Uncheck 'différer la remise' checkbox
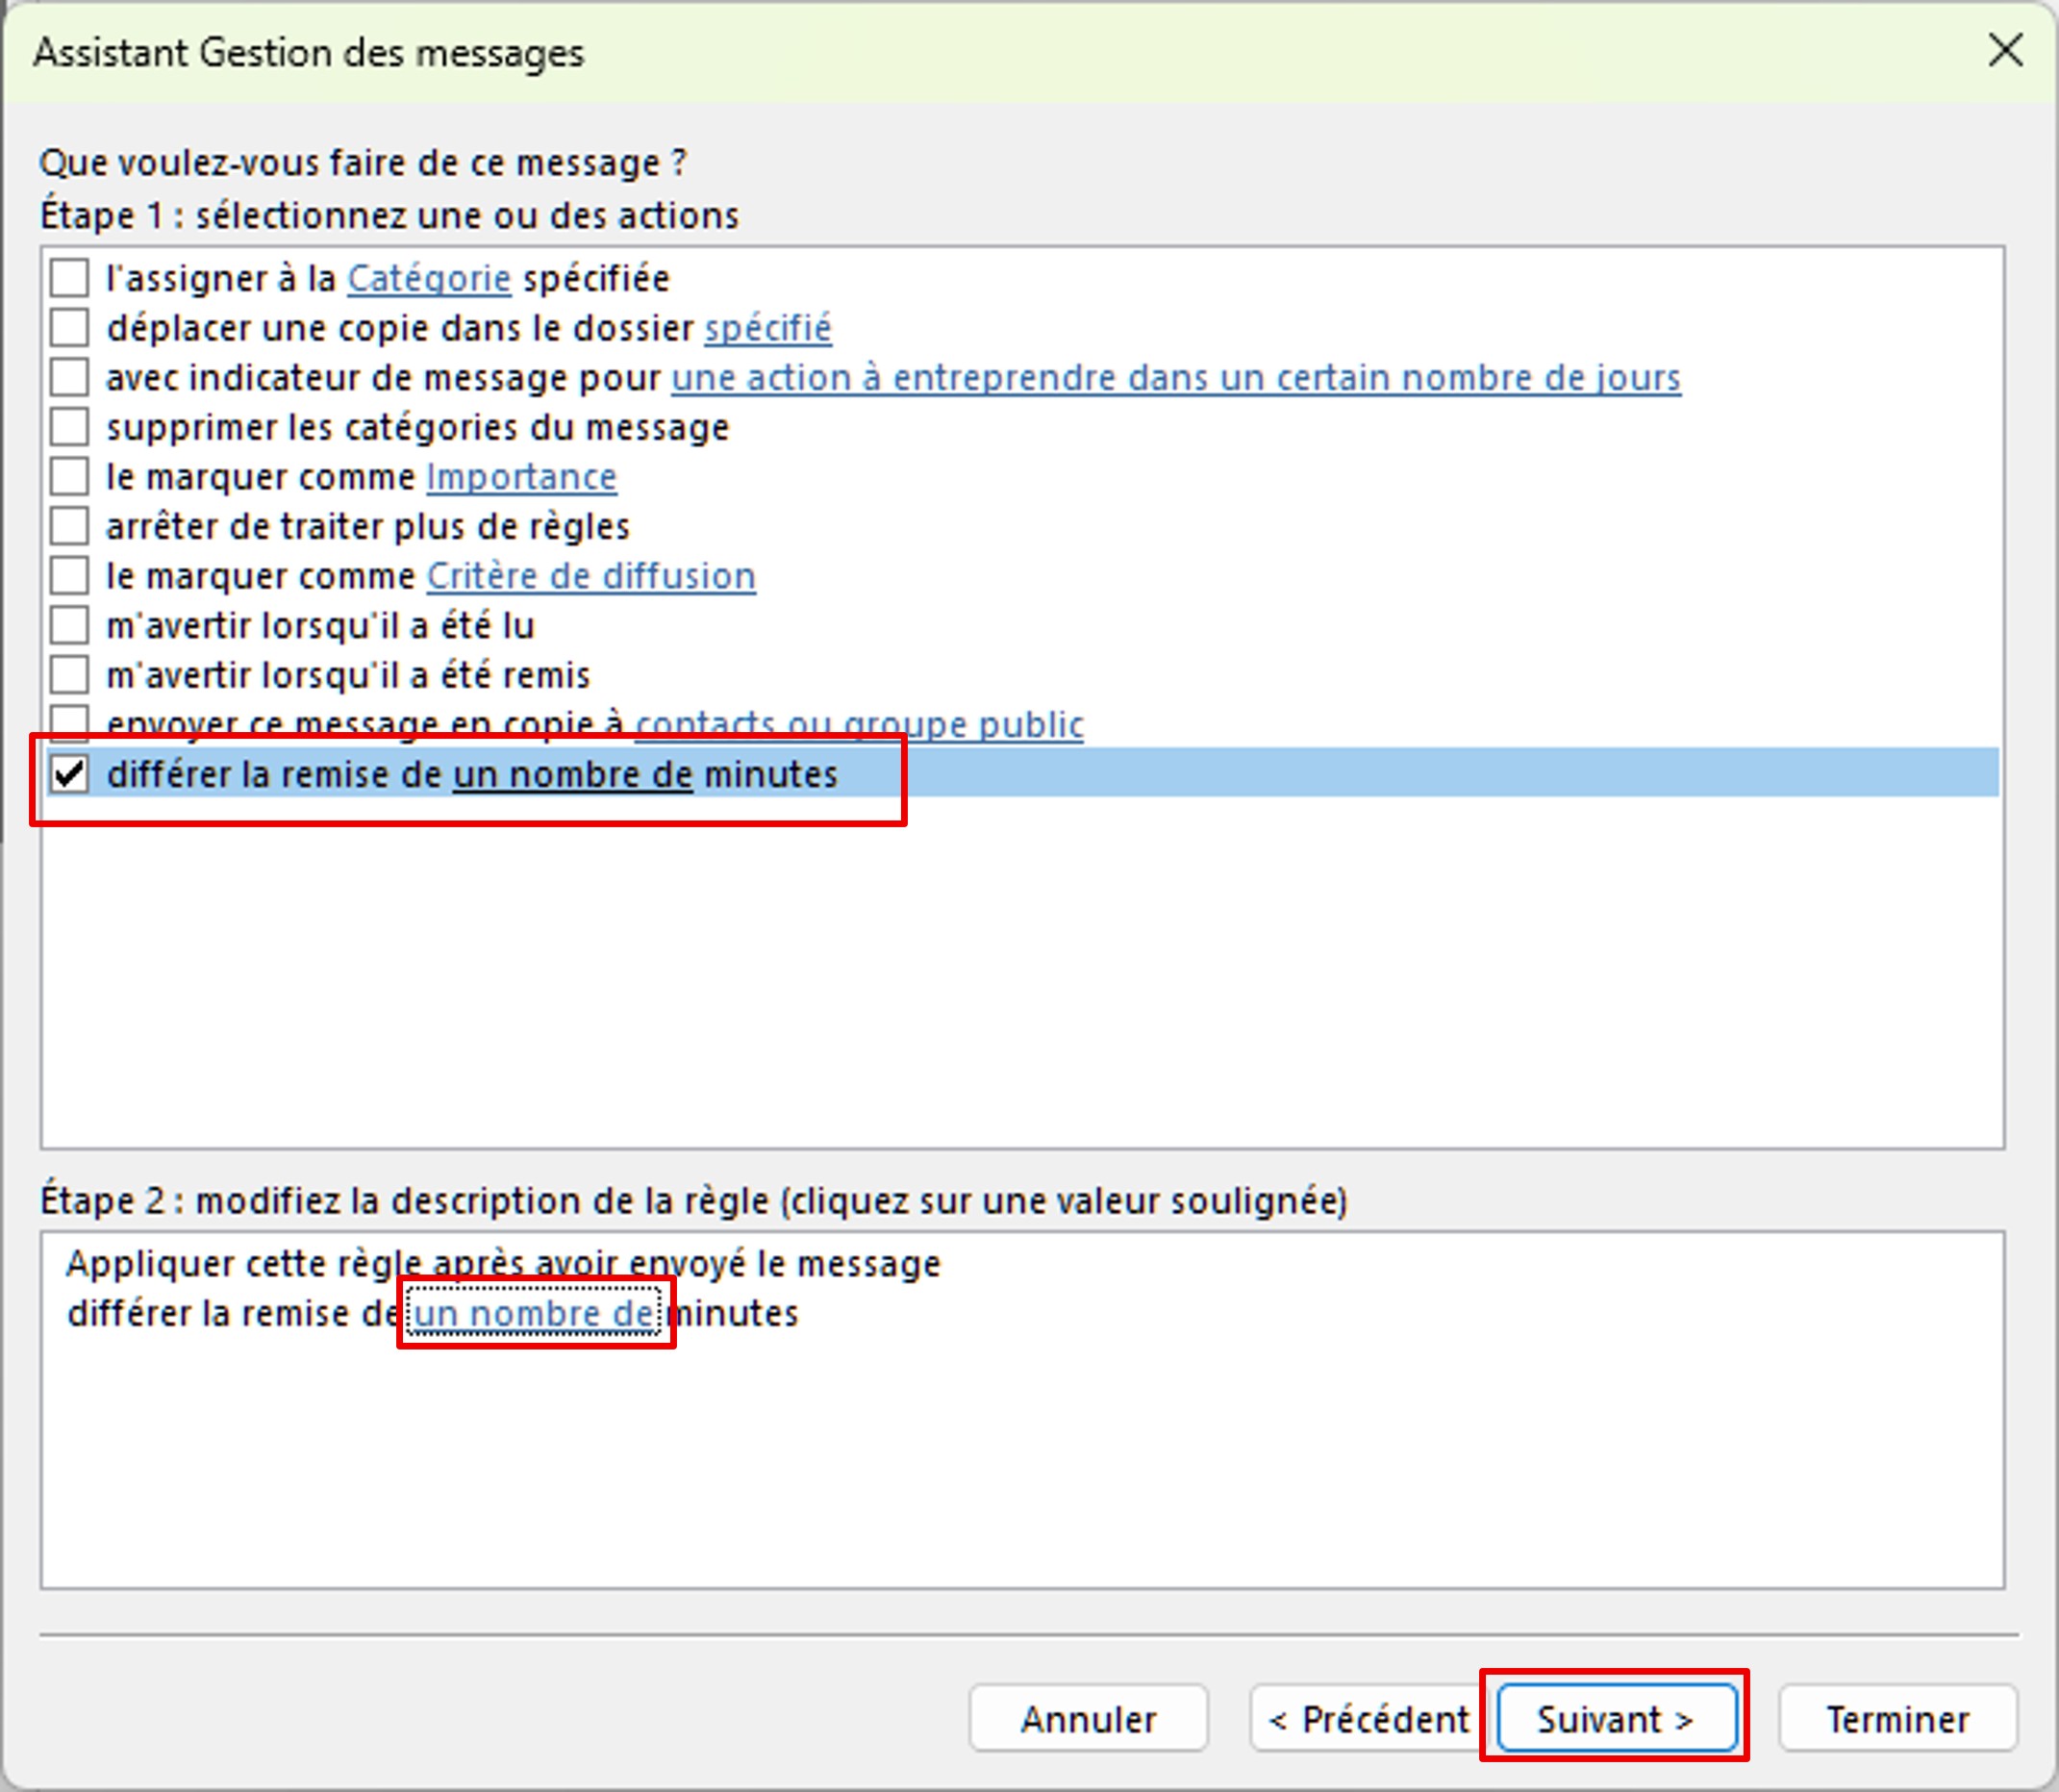Image resolution: width=2059 pixels, height=1792 pixels. (69, 774)
